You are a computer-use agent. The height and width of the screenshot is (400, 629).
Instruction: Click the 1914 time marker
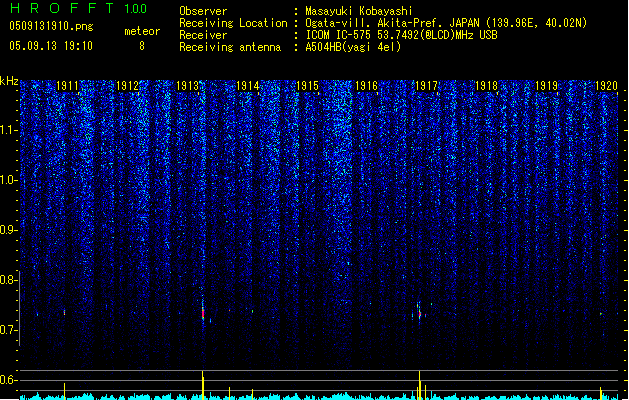pyautogui.click(x=247, y=86)
